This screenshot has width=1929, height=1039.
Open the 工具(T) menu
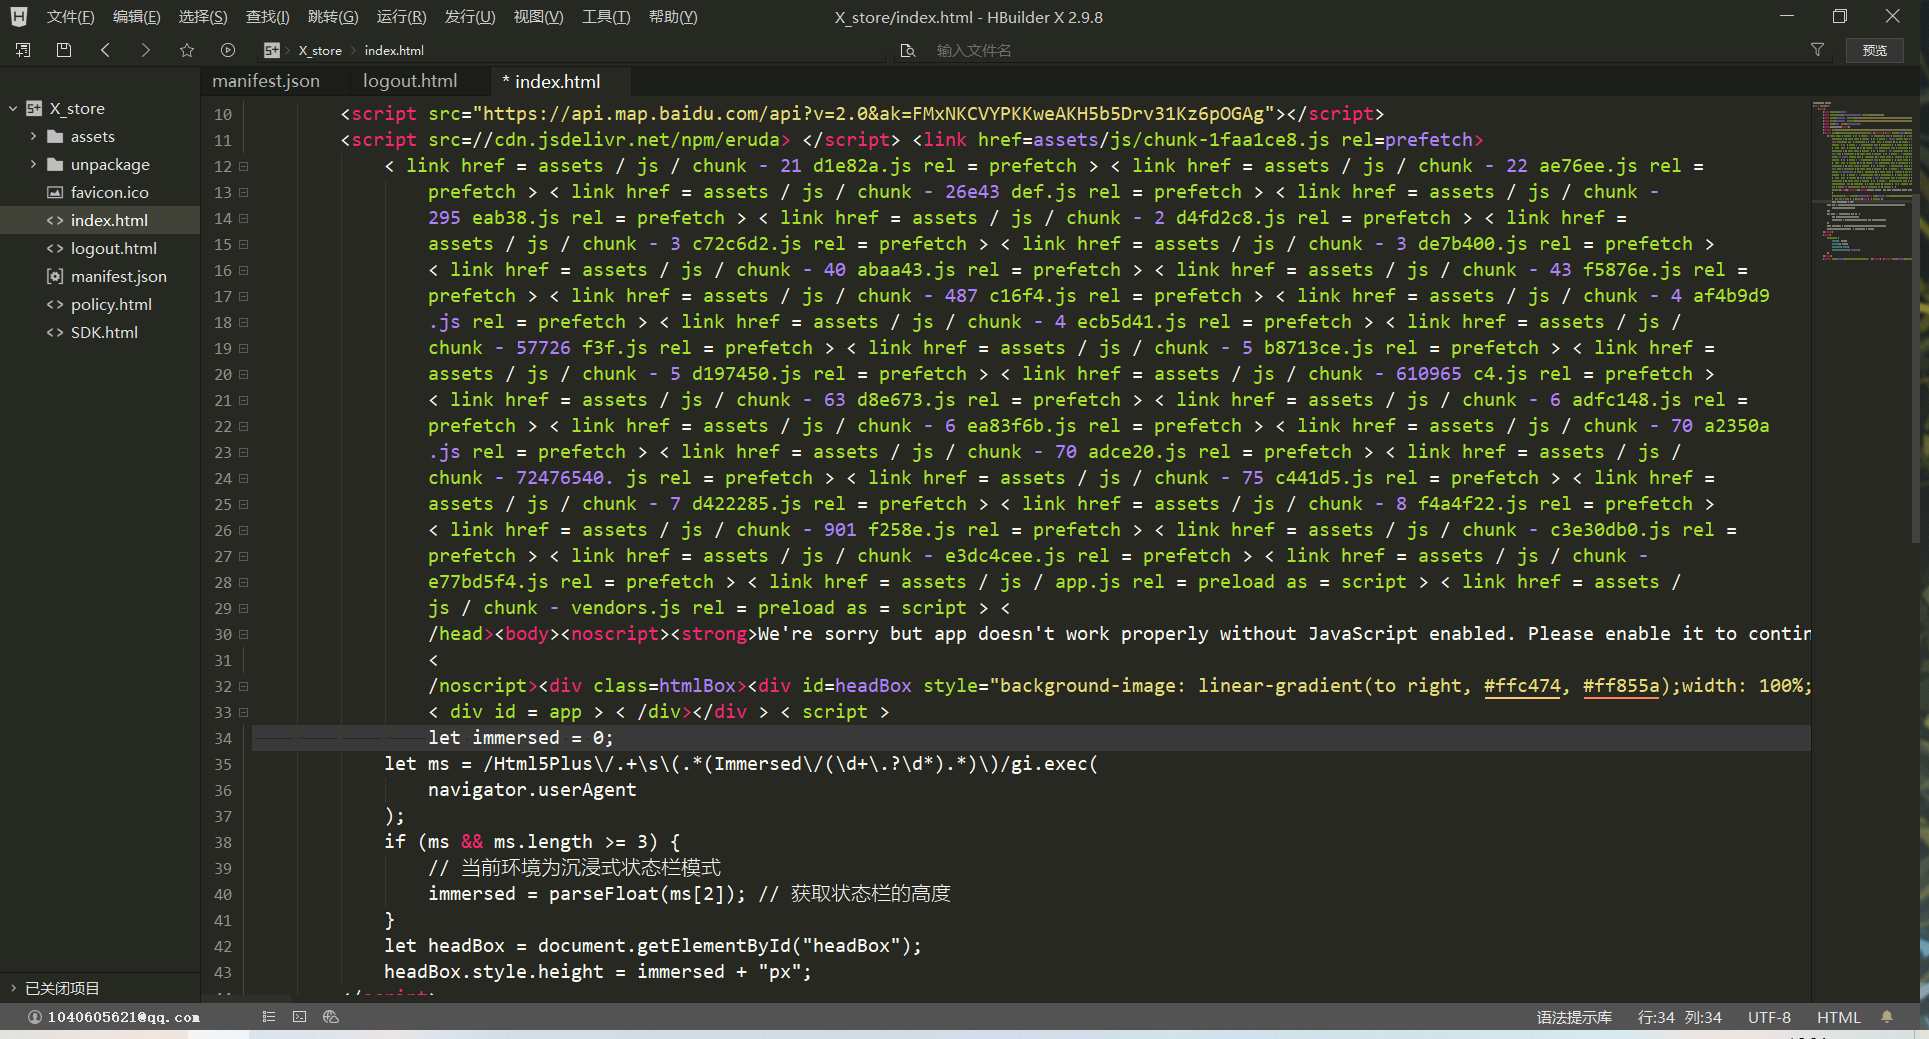point(606,17)
